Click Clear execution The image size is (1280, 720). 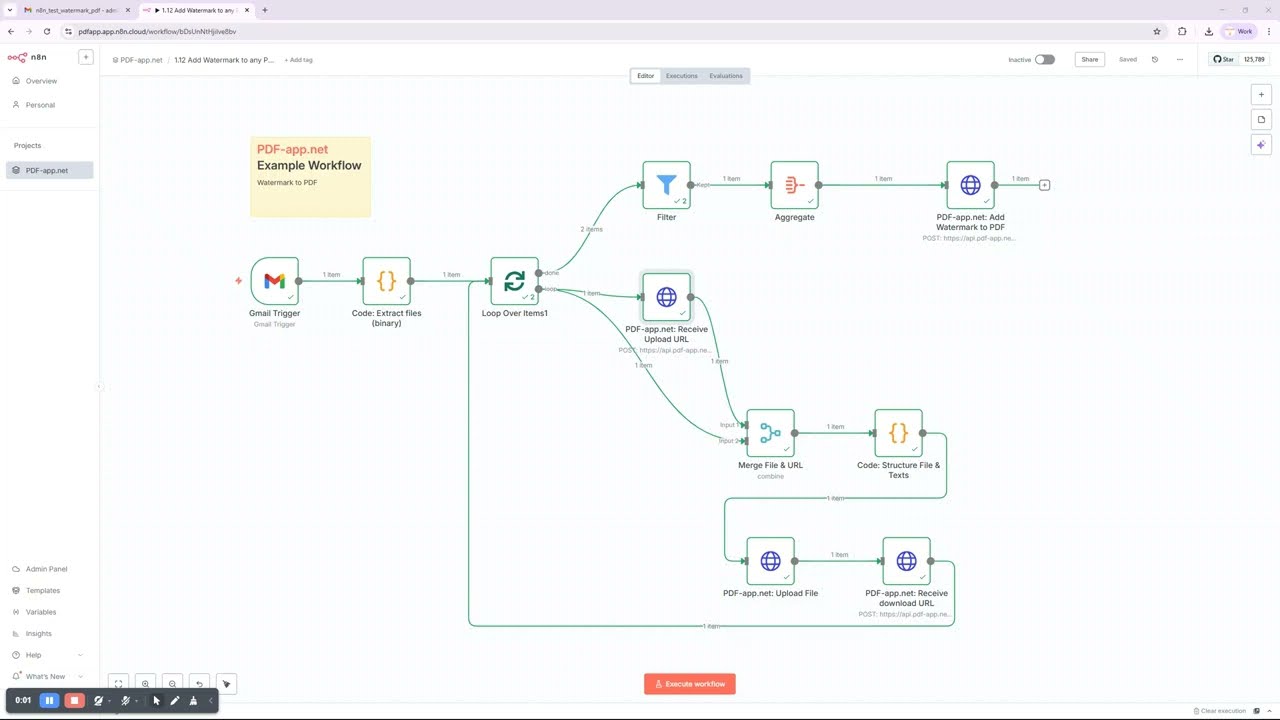(1219, 711)
